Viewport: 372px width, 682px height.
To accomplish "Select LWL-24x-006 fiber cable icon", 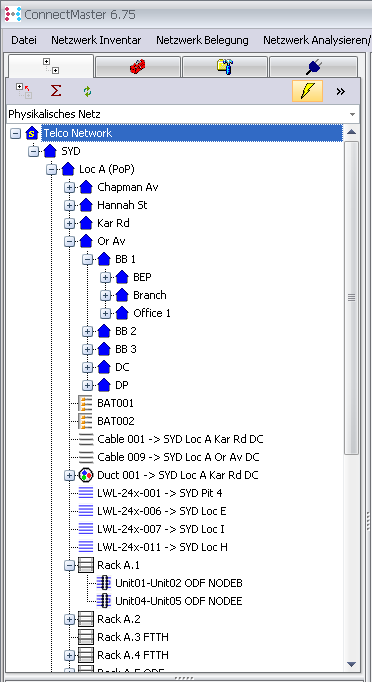I will 86,511.
